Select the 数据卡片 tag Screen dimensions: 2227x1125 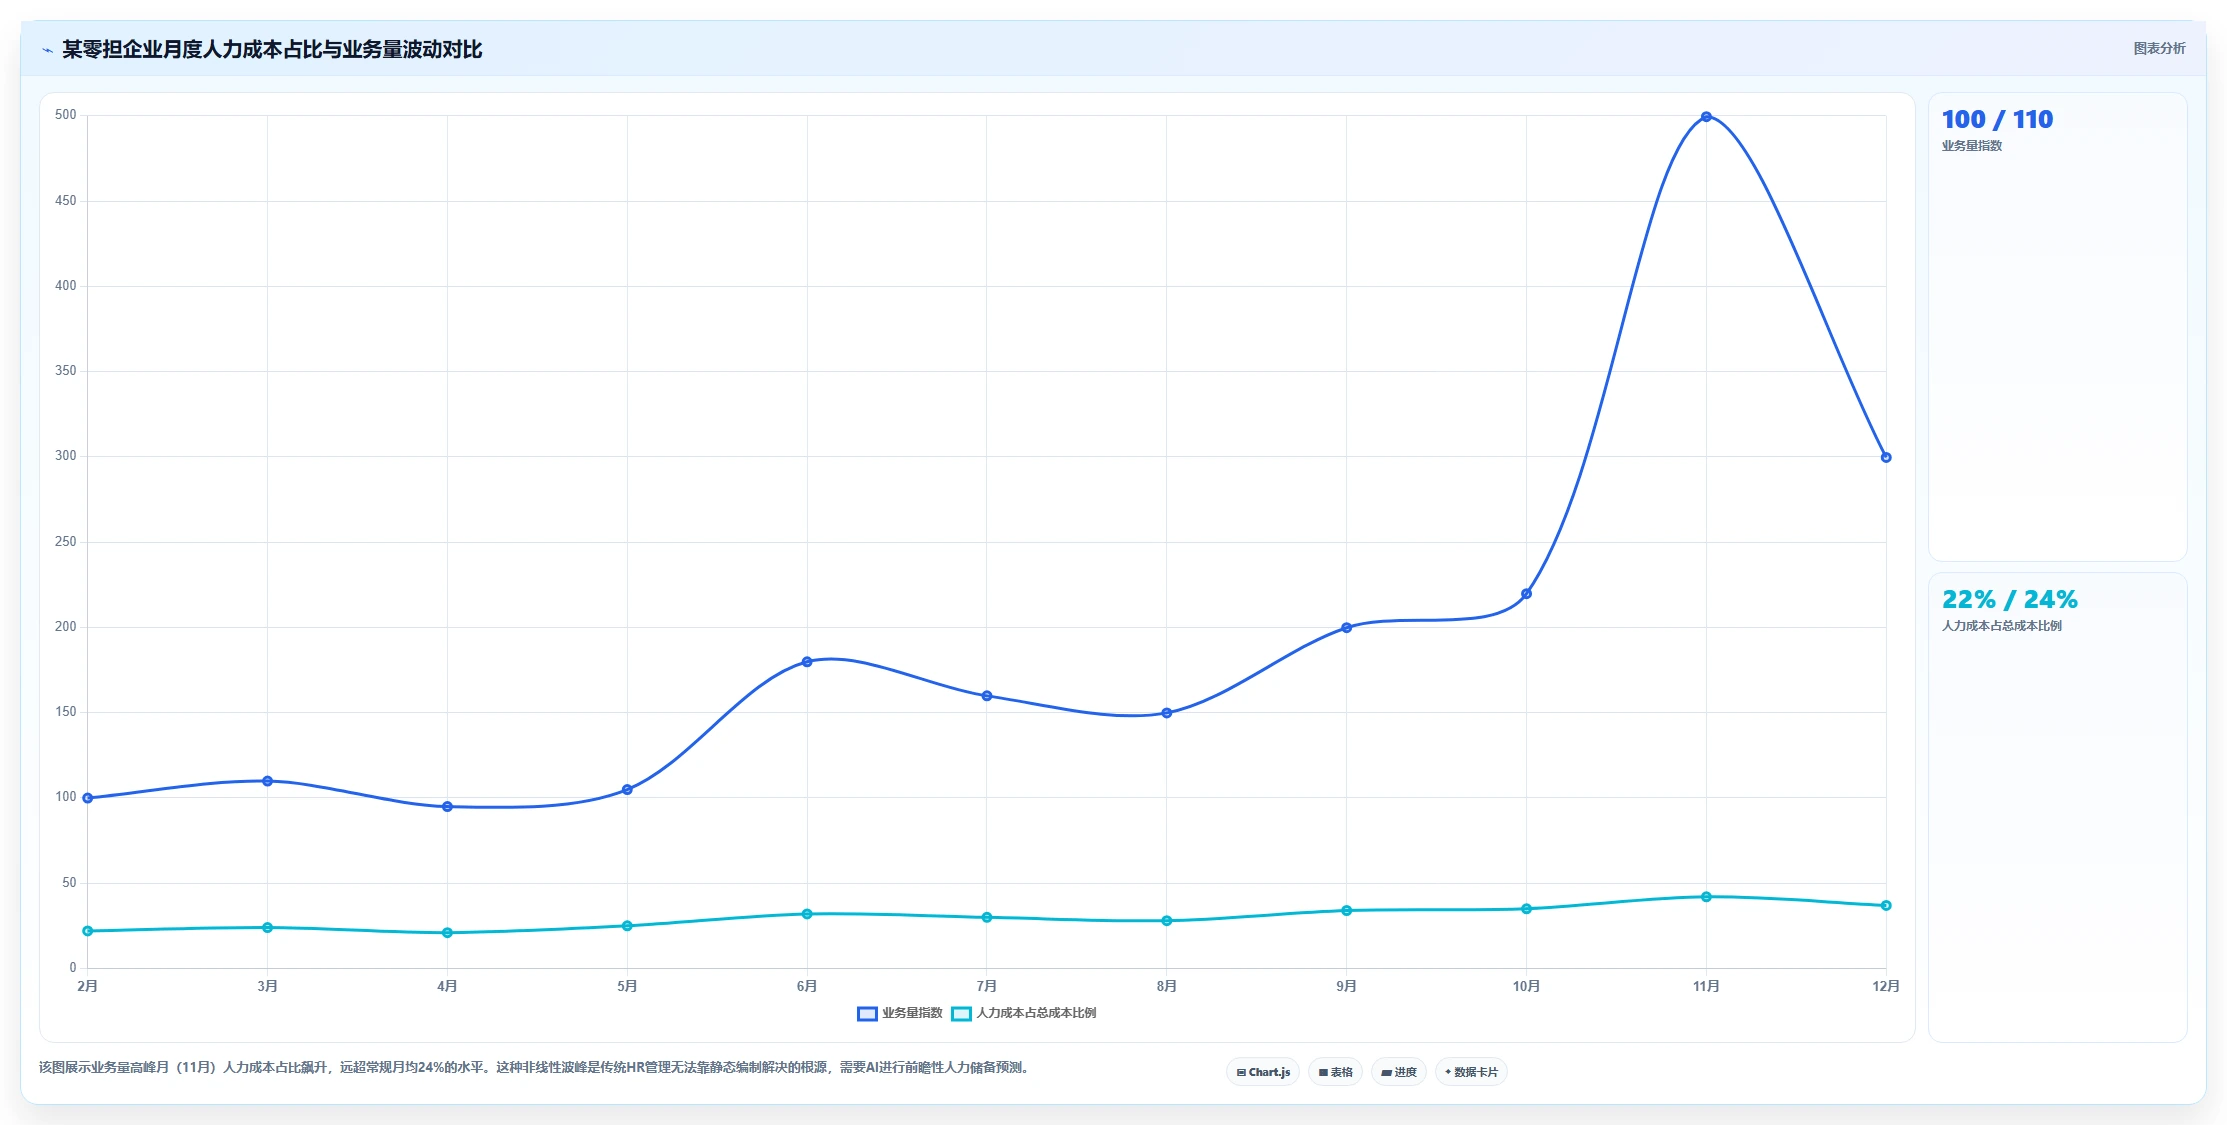[1471, 1072]
